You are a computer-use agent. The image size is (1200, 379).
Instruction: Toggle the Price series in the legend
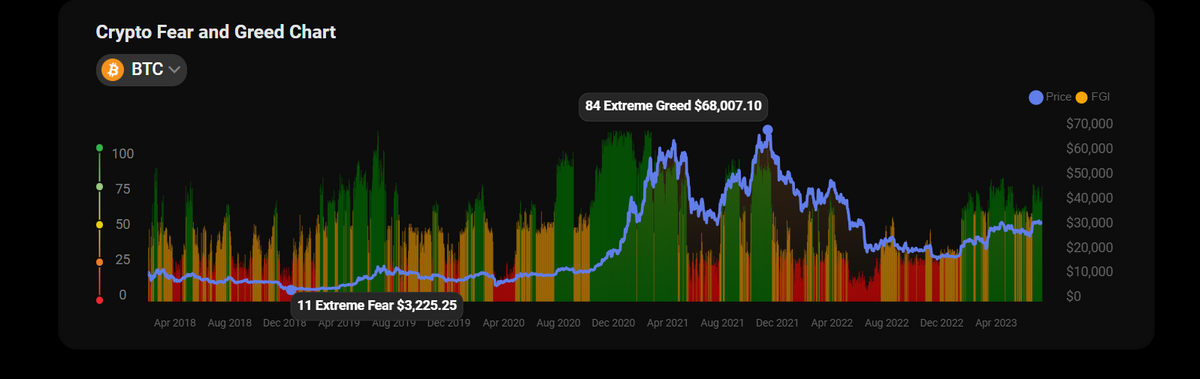click(x=1050, y=97)
